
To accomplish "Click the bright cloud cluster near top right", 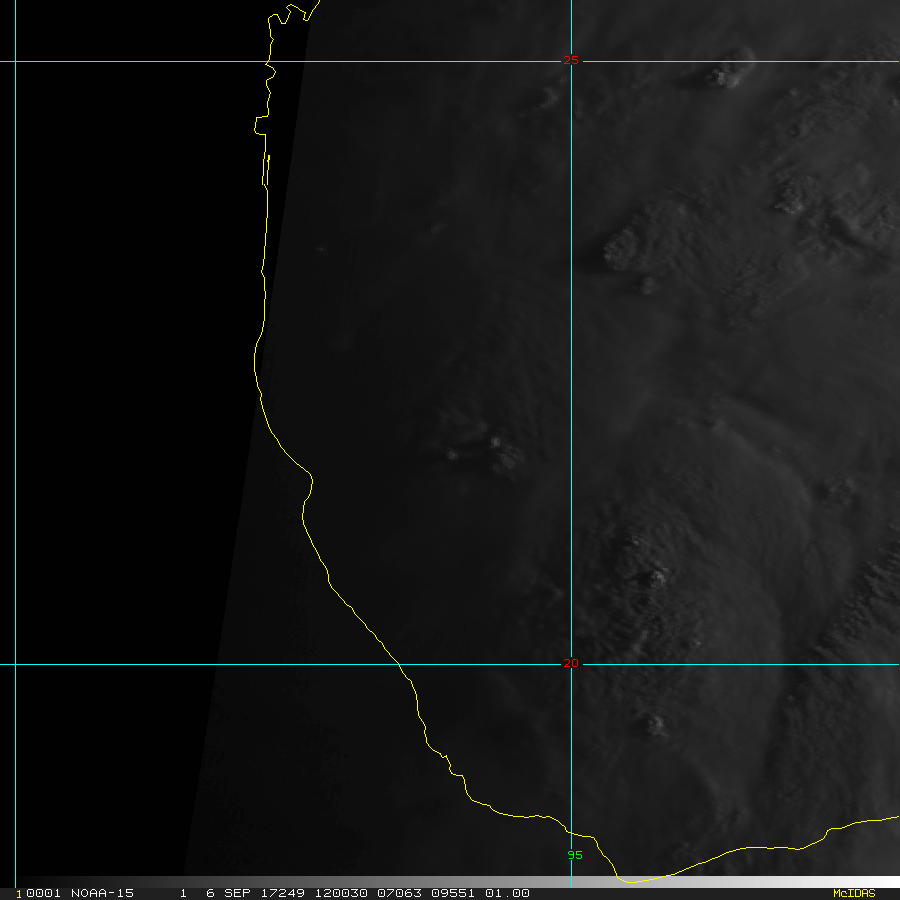I will [722, 74].
